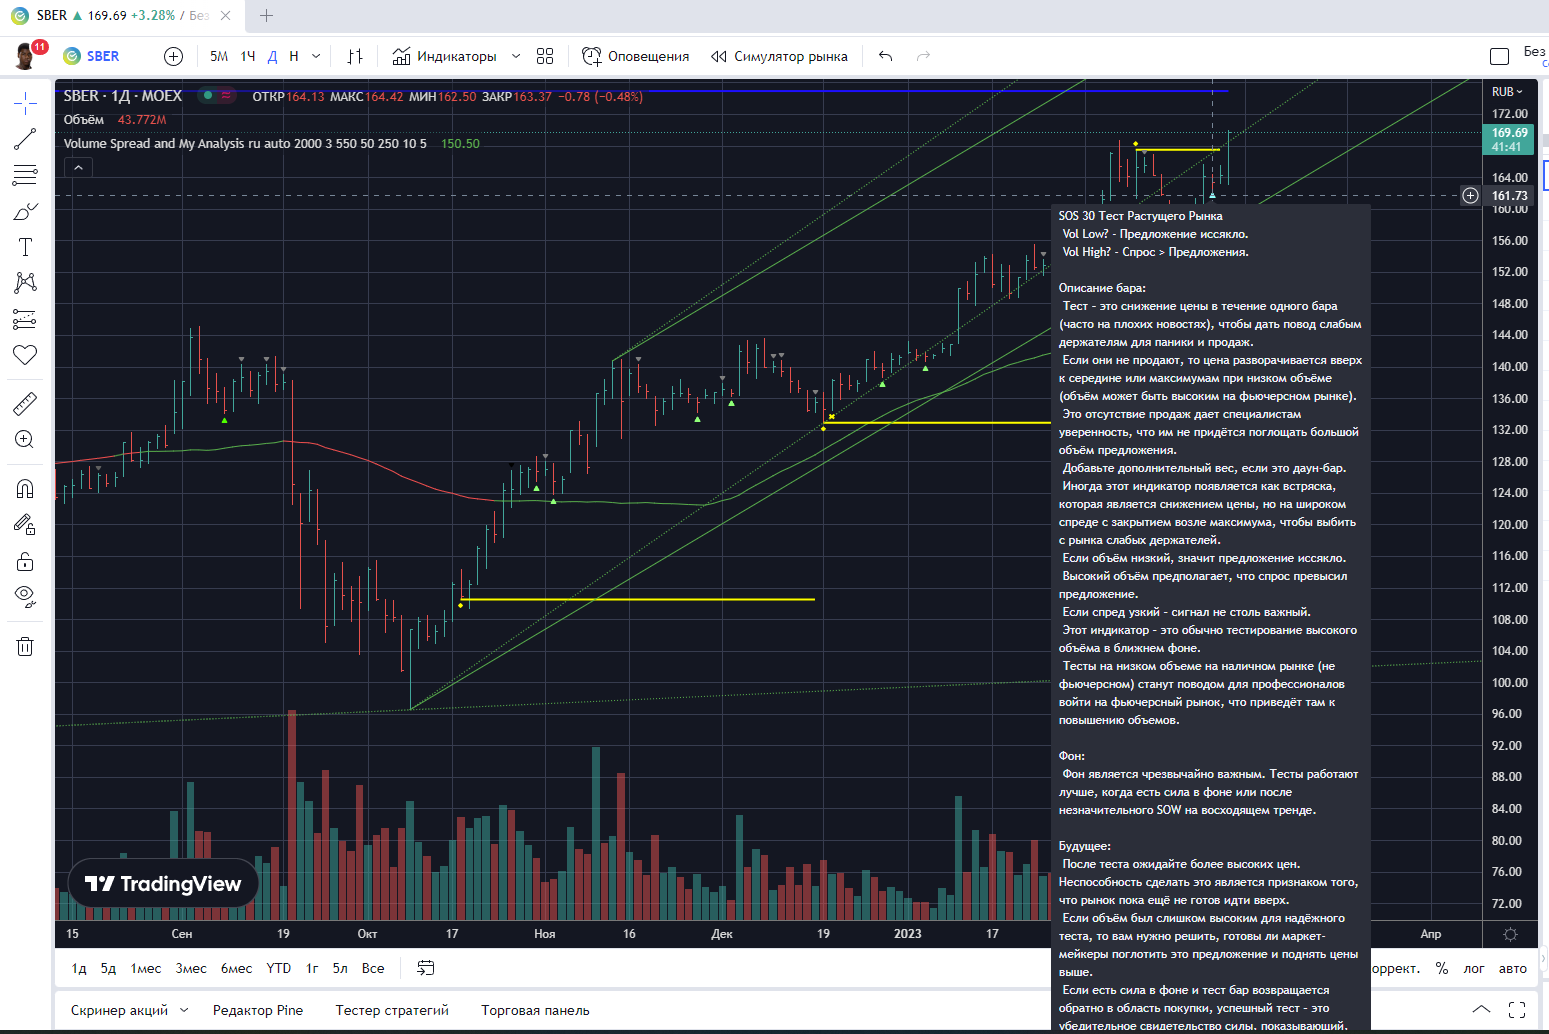Viewport: 1549px width, 1034px height.
Task: Click the Volume Spread and My Analysis legend
Action: tap(245, 144)
